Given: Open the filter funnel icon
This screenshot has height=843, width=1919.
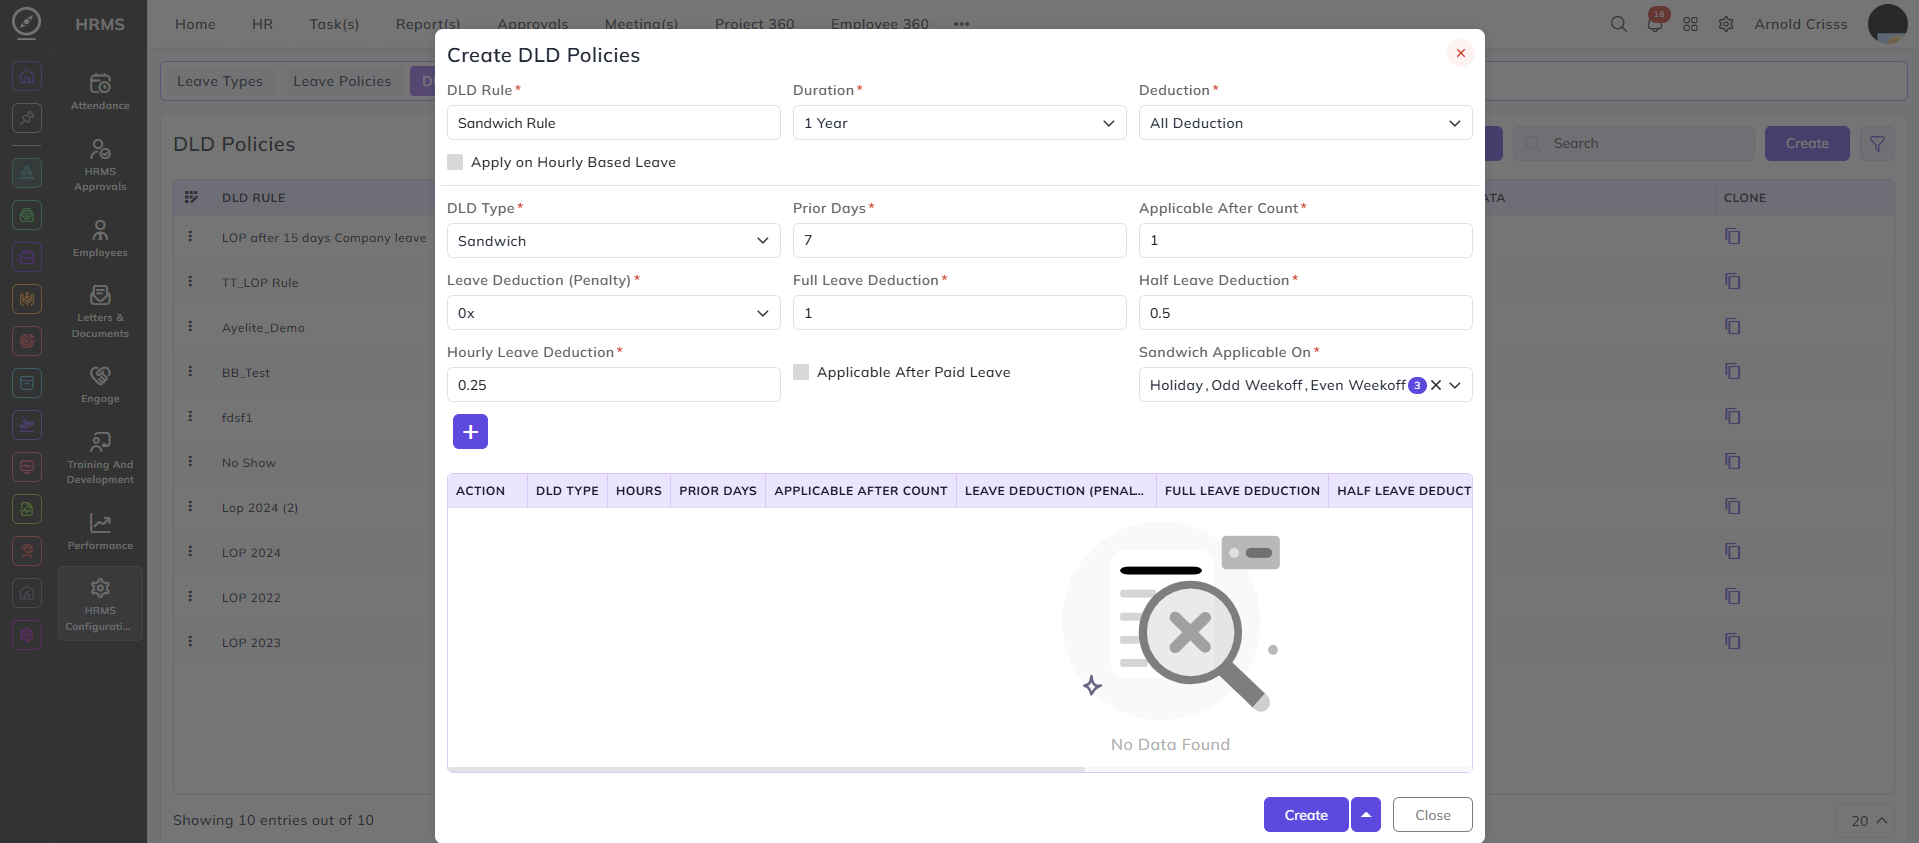Looking at the screenshot, I should 1877,144.
